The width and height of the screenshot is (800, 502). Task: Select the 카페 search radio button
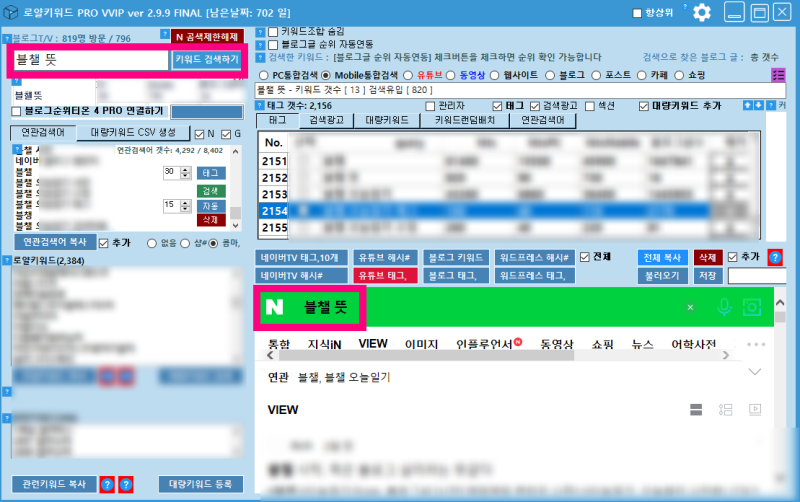[x=642, y=76]
